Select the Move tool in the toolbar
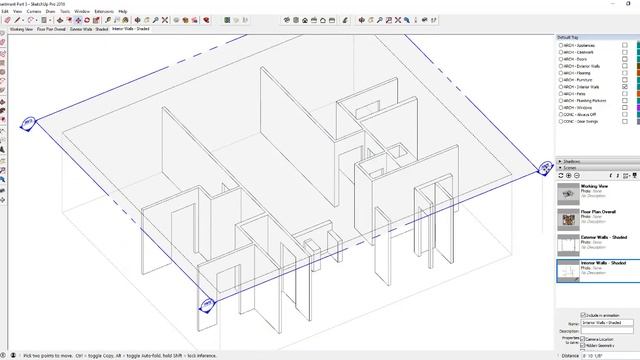Image resolution: width=640 pixels, height=360 pixels. tap(78, 20)
